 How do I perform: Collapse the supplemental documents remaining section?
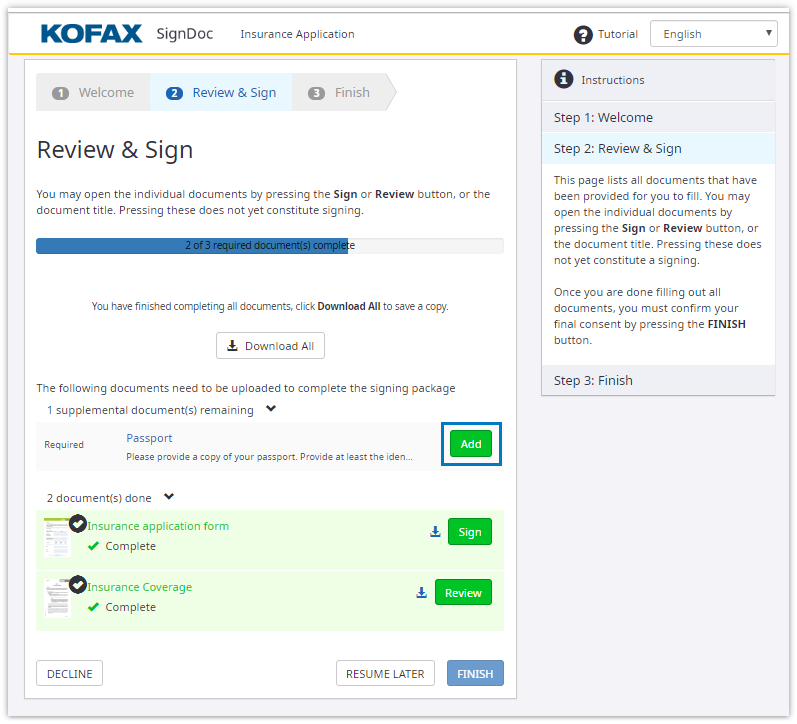click(x=270, y=409)
